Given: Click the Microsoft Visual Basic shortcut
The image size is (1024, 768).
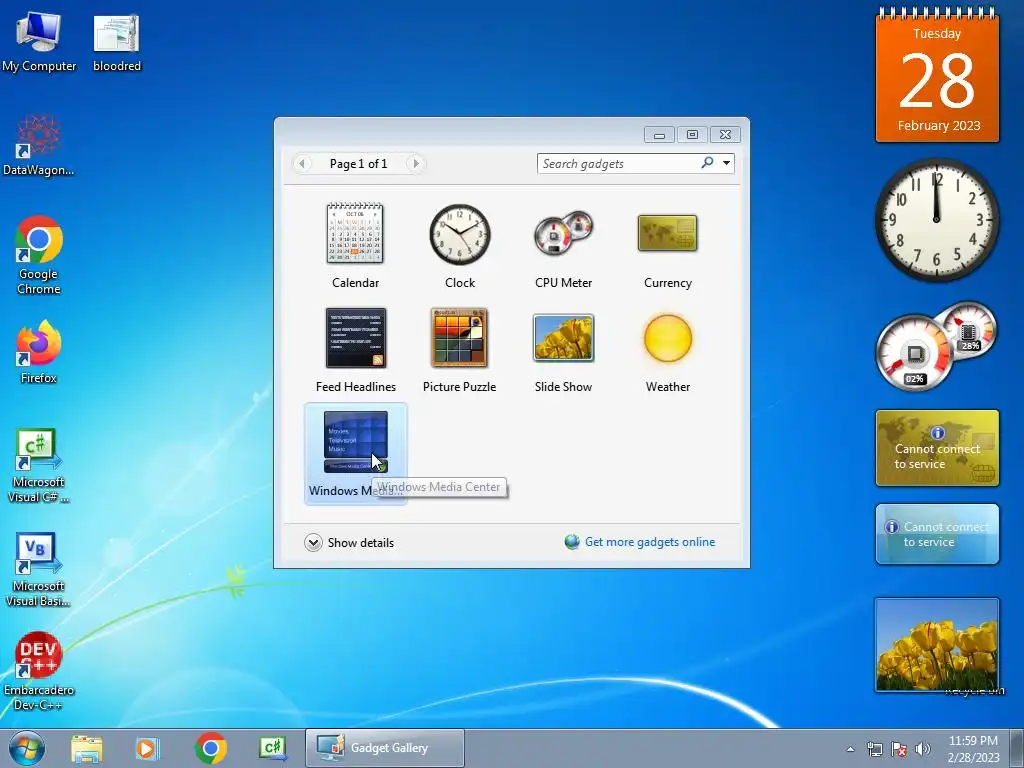Looking at the screenshot, I should click(39, 570).
